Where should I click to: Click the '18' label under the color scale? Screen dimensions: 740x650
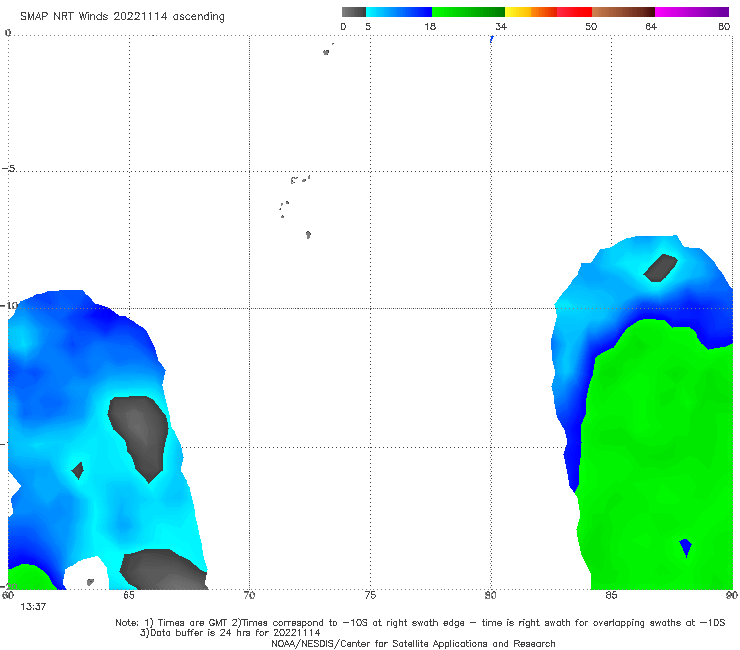tap(430, 27)
